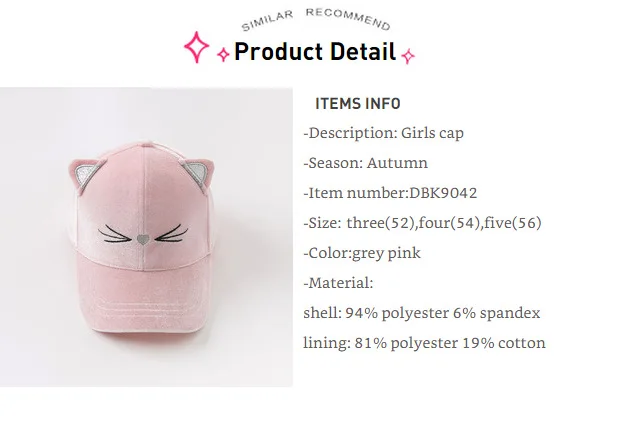Click the right glitter cat ear on cap
This screenshot has width=620, height=433.
(200, 172)
